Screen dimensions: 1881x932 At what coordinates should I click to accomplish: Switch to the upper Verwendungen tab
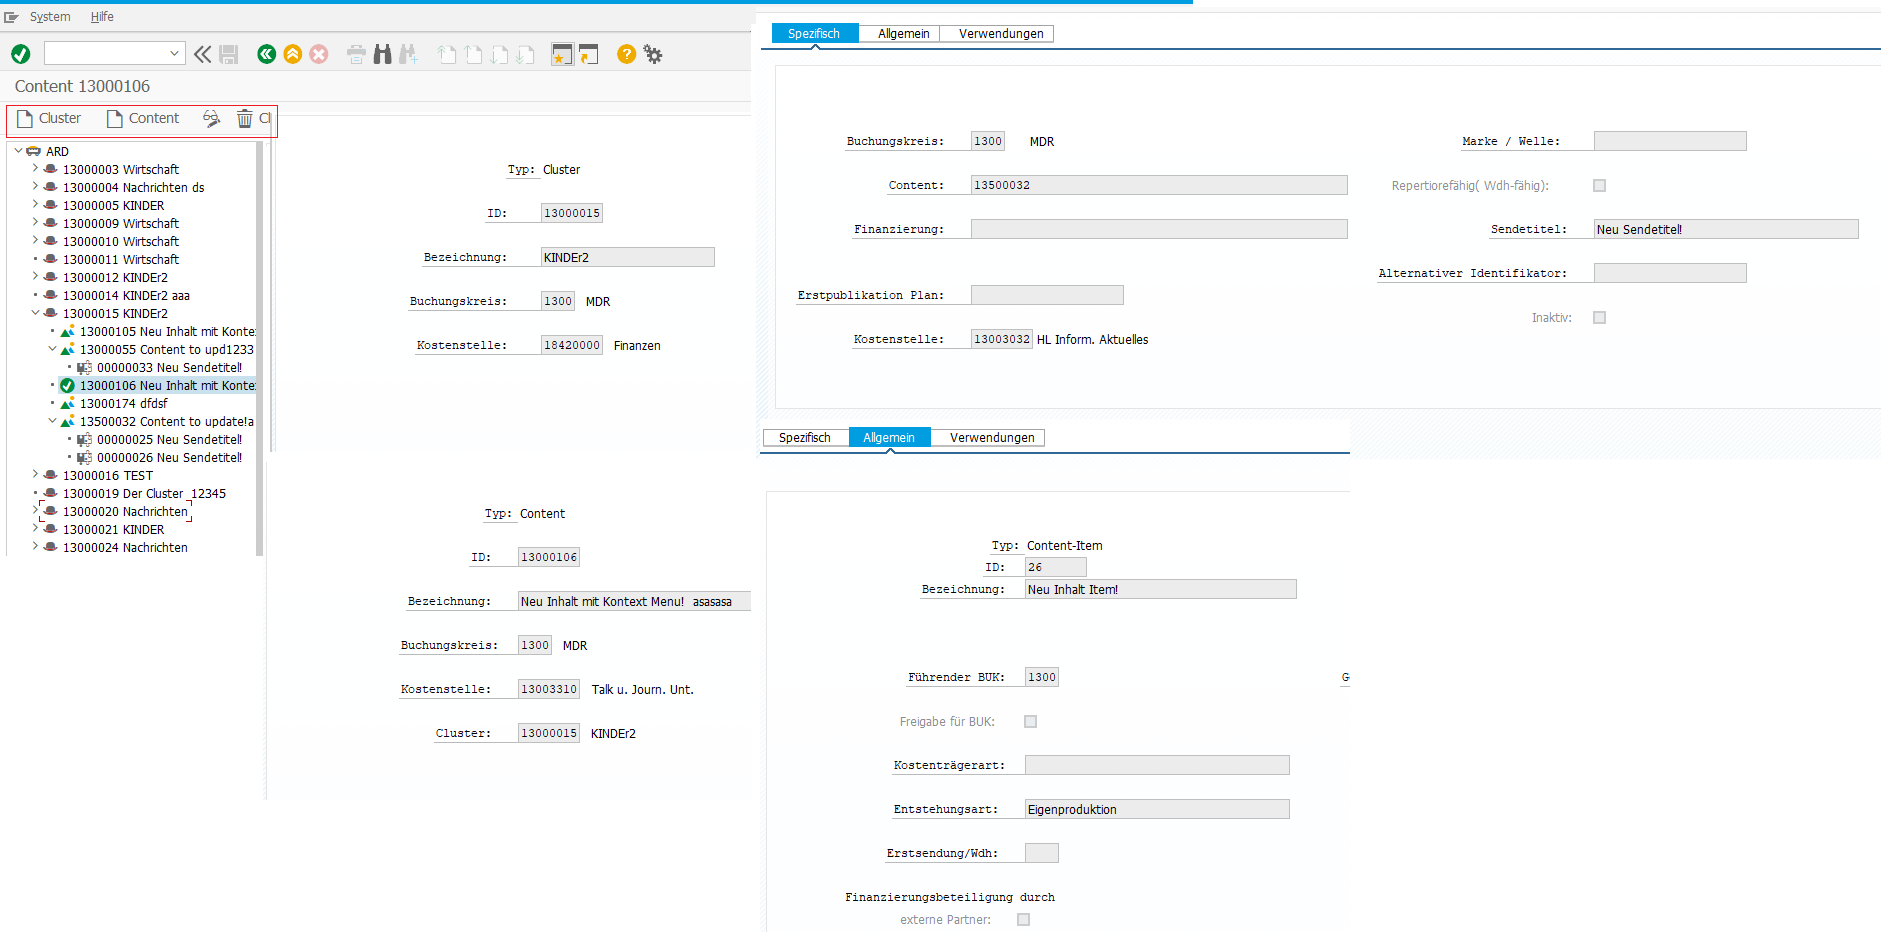pyautogui.click(x=1000, y=34)
